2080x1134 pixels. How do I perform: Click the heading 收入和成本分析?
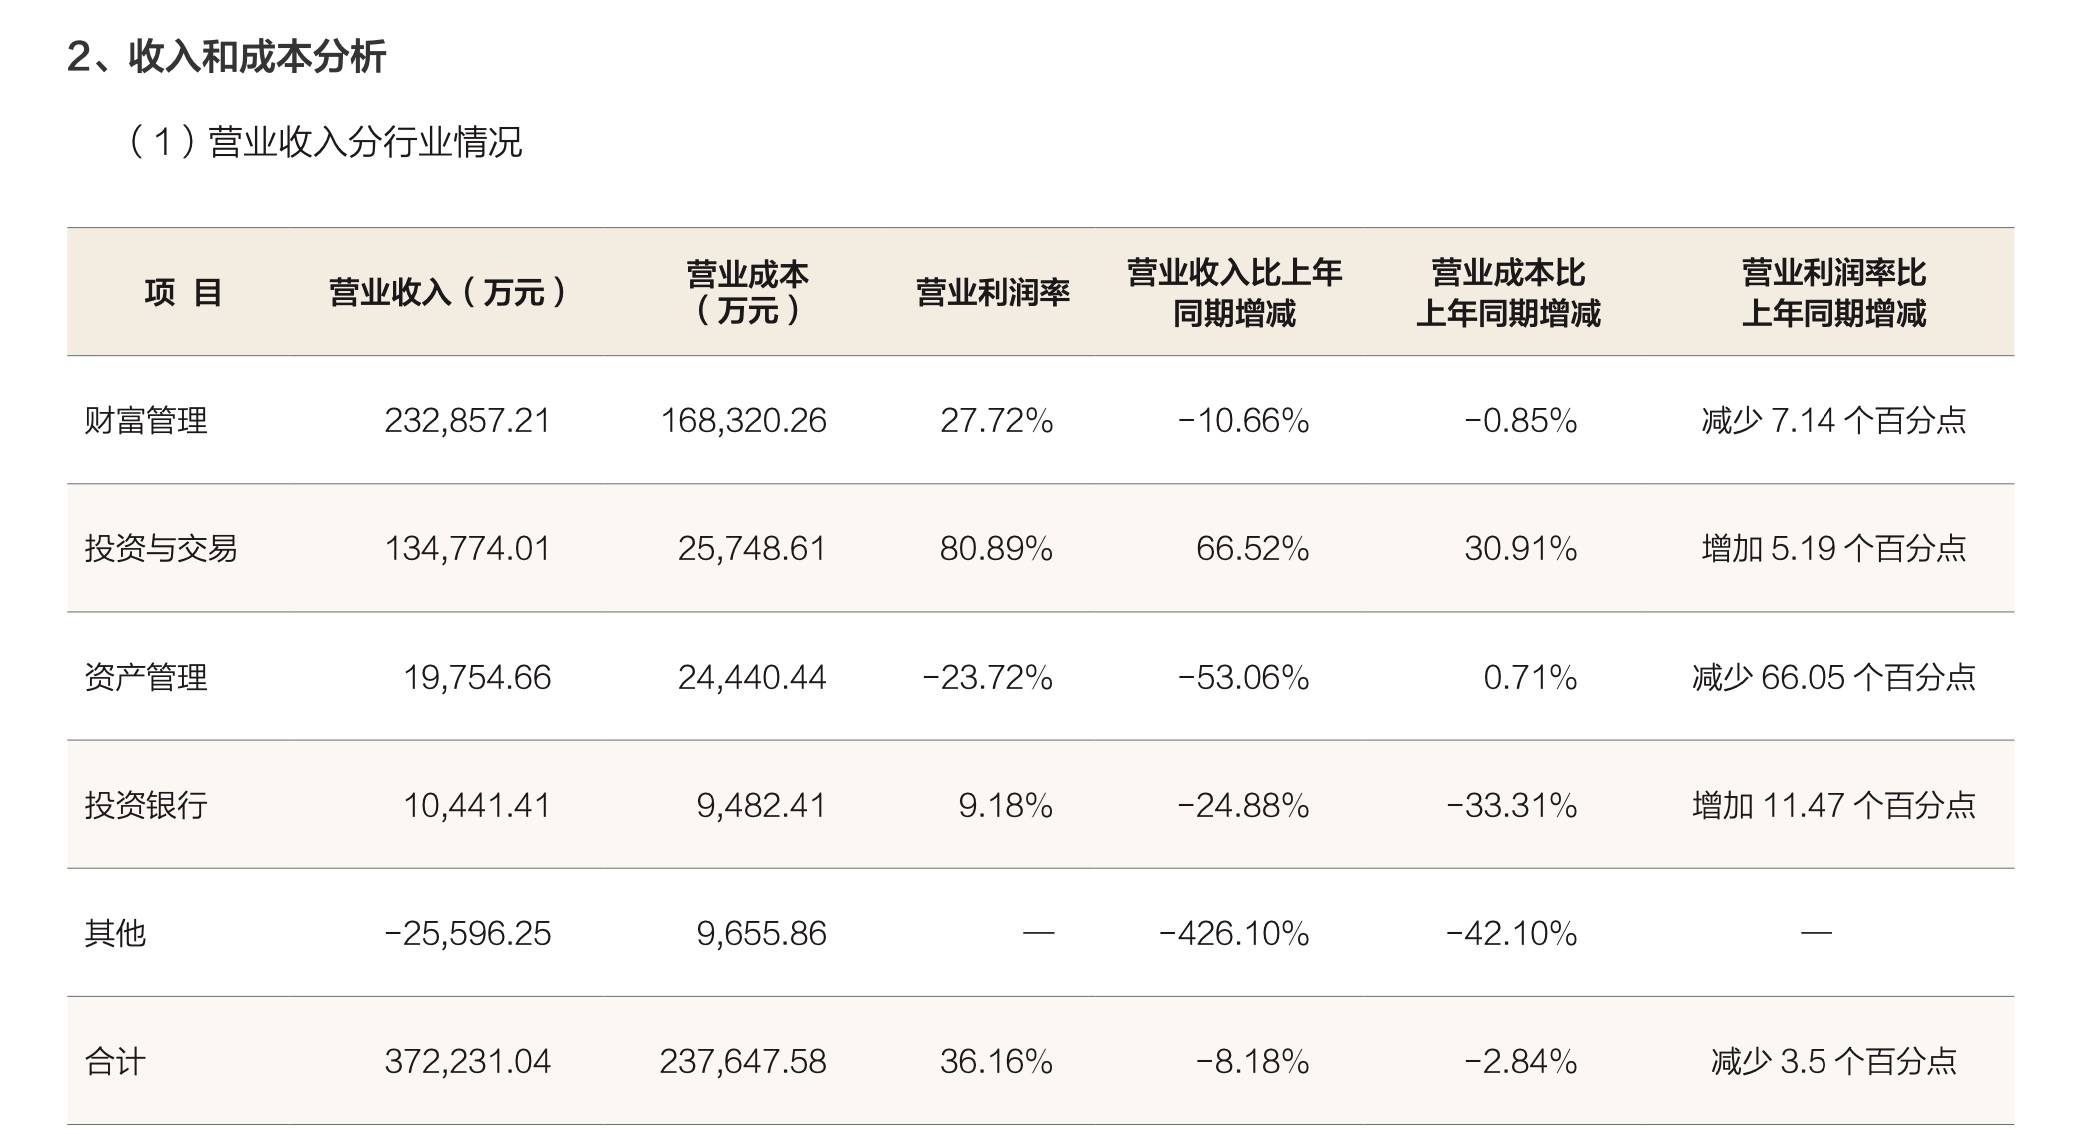click(x=227, y=56)
